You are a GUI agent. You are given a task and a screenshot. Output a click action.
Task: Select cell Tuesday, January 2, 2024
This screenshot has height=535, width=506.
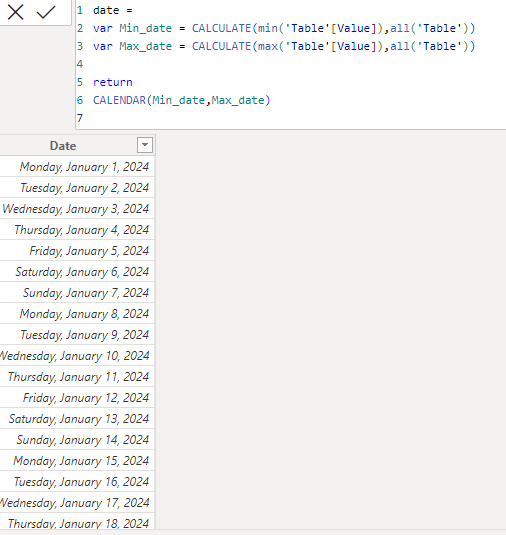(77, 188)
